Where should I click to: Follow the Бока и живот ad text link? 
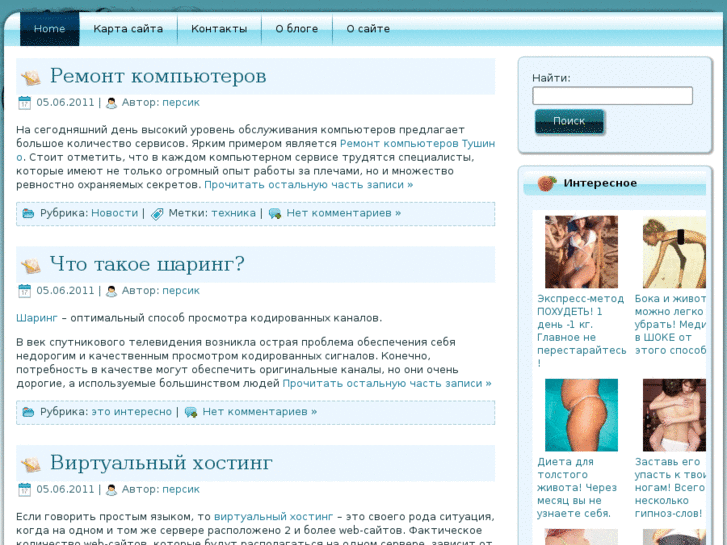click(670, 324)
